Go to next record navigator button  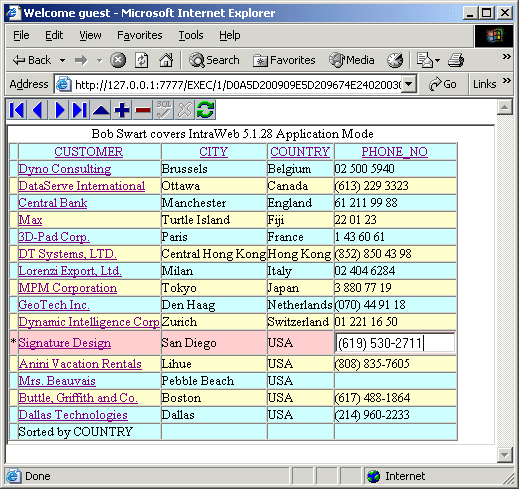point(59,110)
